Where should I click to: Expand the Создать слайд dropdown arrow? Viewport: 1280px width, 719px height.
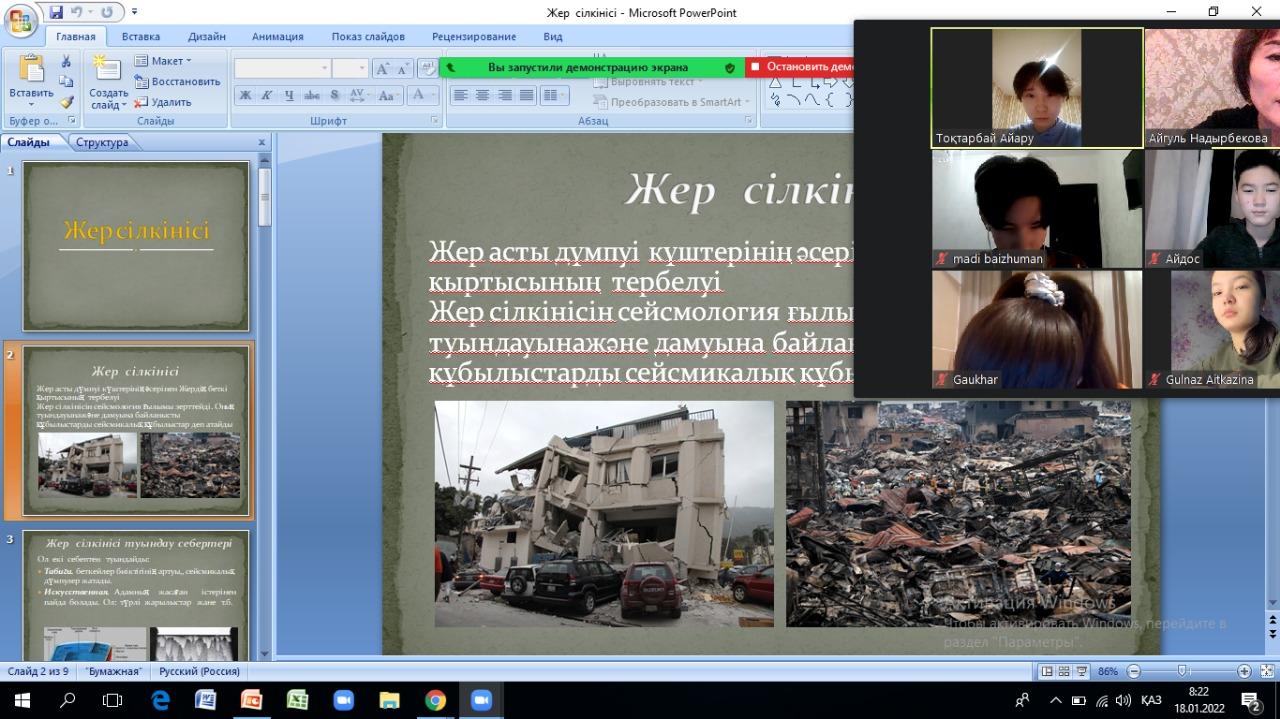[123, 105]
